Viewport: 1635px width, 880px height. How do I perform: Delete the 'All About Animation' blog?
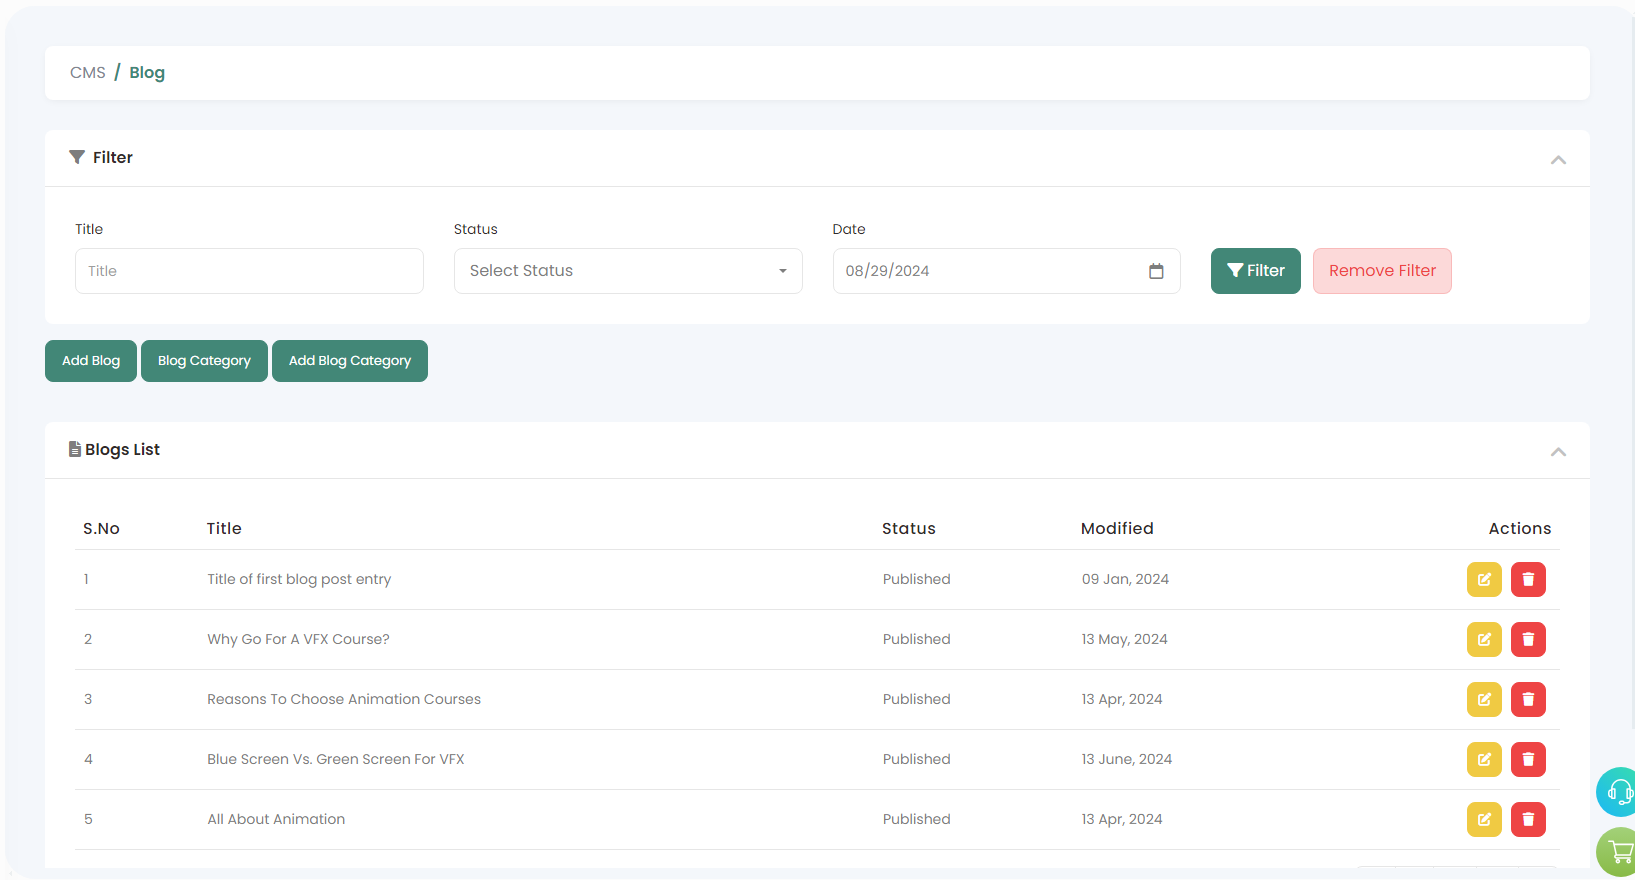(x=1528, y=820)
